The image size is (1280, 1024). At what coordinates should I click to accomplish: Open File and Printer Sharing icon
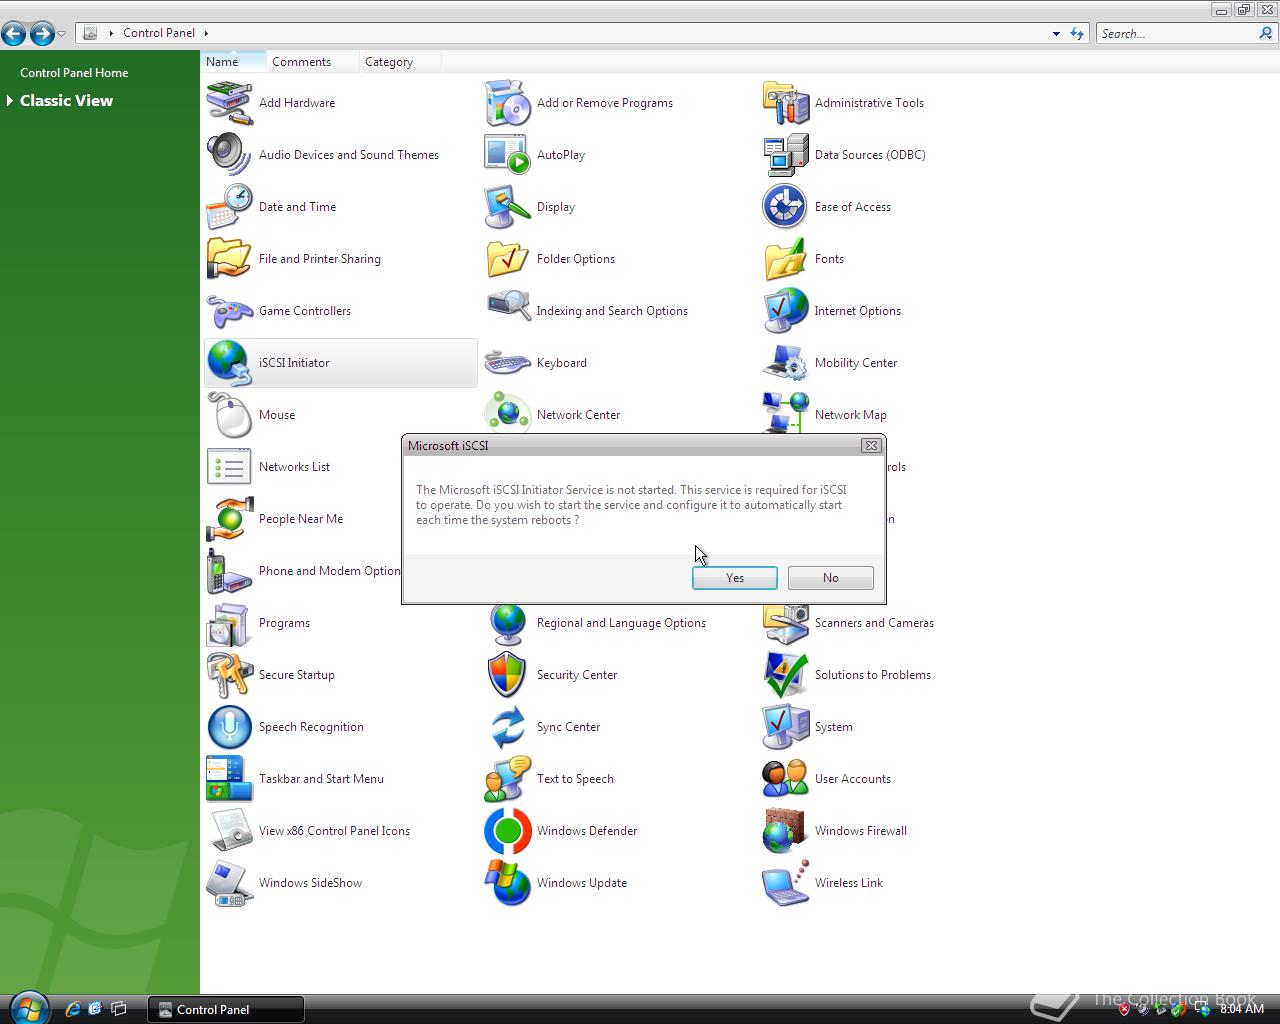pos(230,259)
